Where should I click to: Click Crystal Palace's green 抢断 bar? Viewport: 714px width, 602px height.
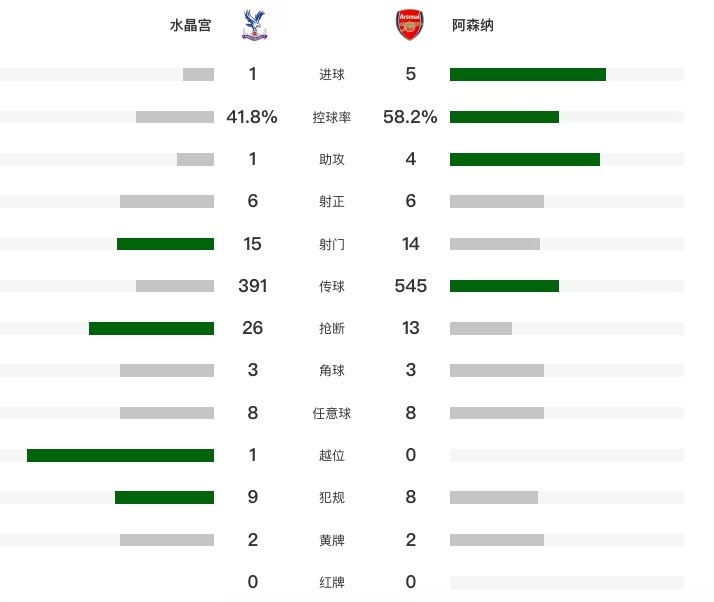tap(151, 328)
